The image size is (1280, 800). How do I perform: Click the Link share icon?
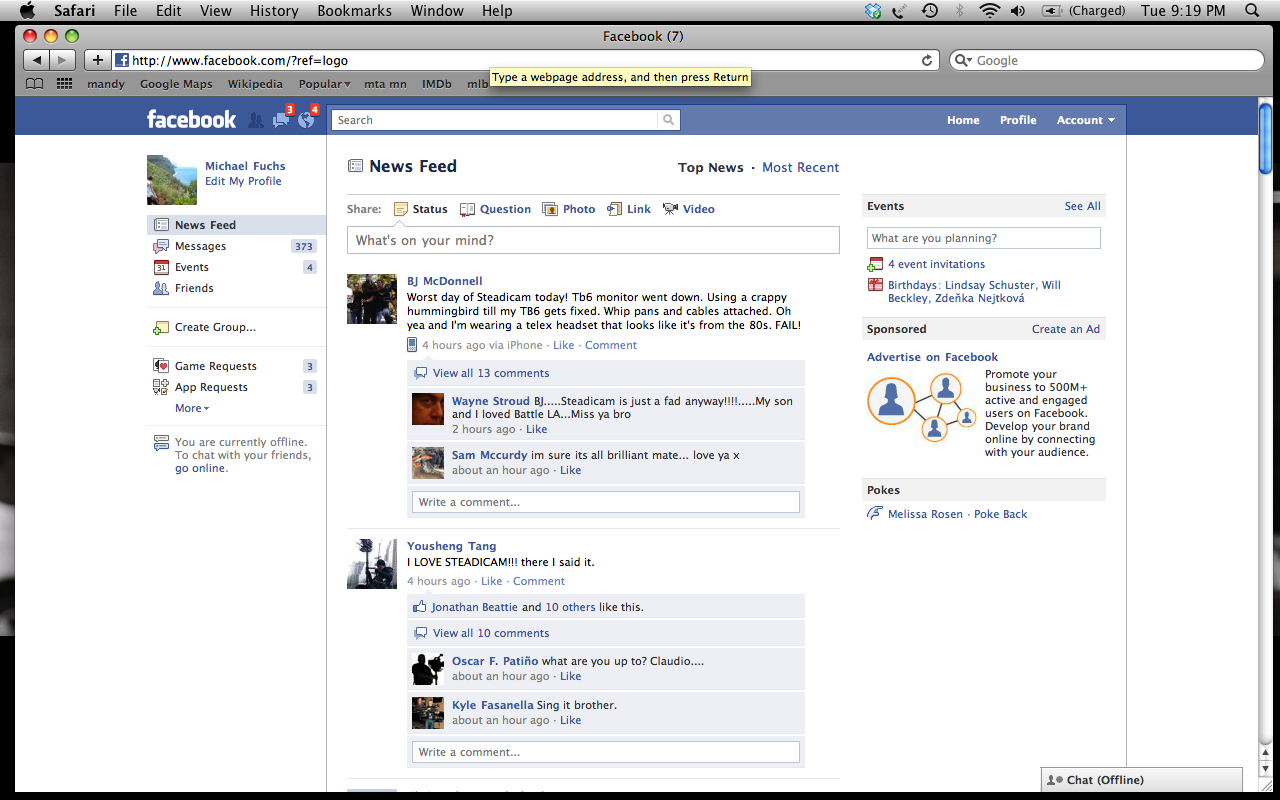click(x=615, y=209)
